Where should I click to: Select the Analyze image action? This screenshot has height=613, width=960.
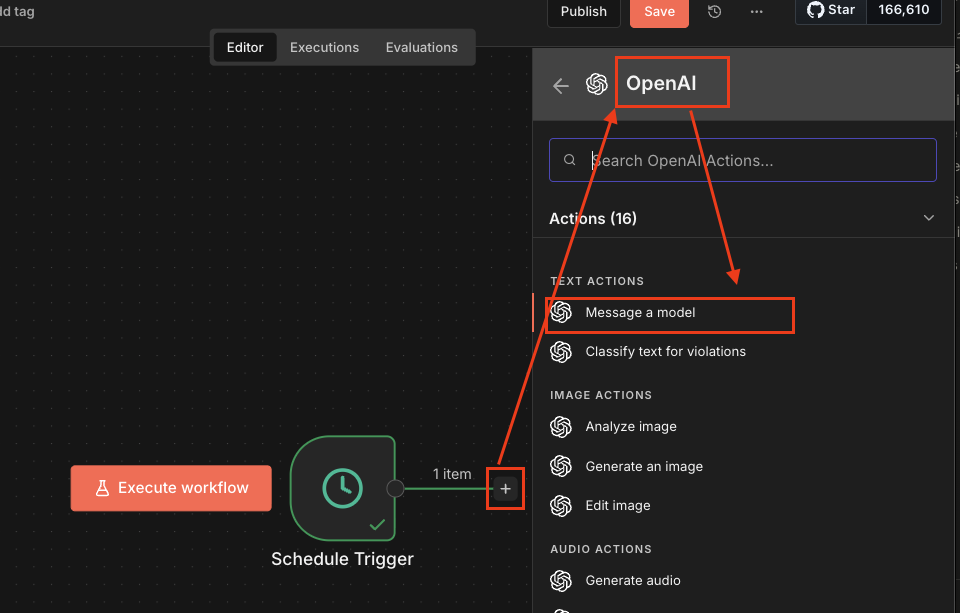743,427
